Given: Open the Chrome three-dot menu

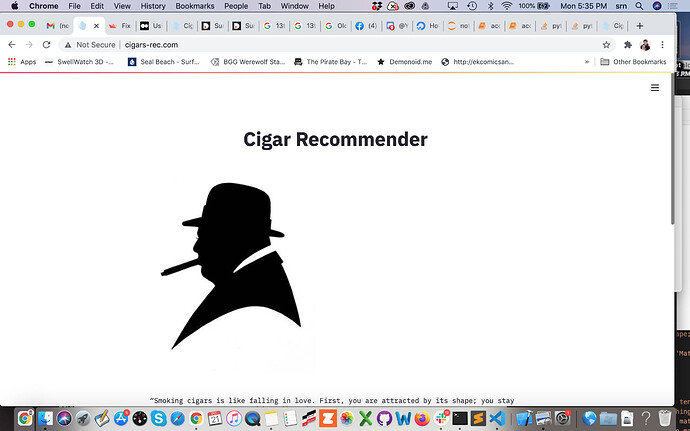Looking at the screenshot, I should click(662, 44).
